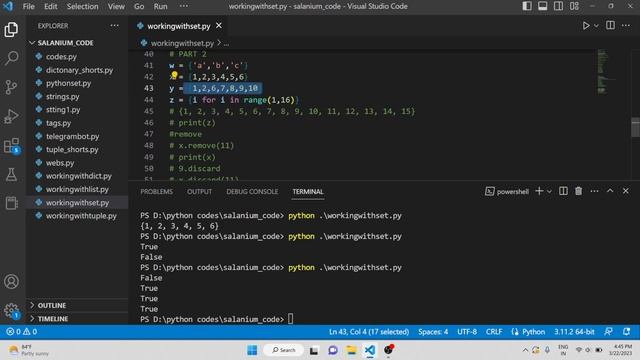This screenshot has height=360, width=640.
Task: Open the Selection menu
Action: tap(82, 7)
